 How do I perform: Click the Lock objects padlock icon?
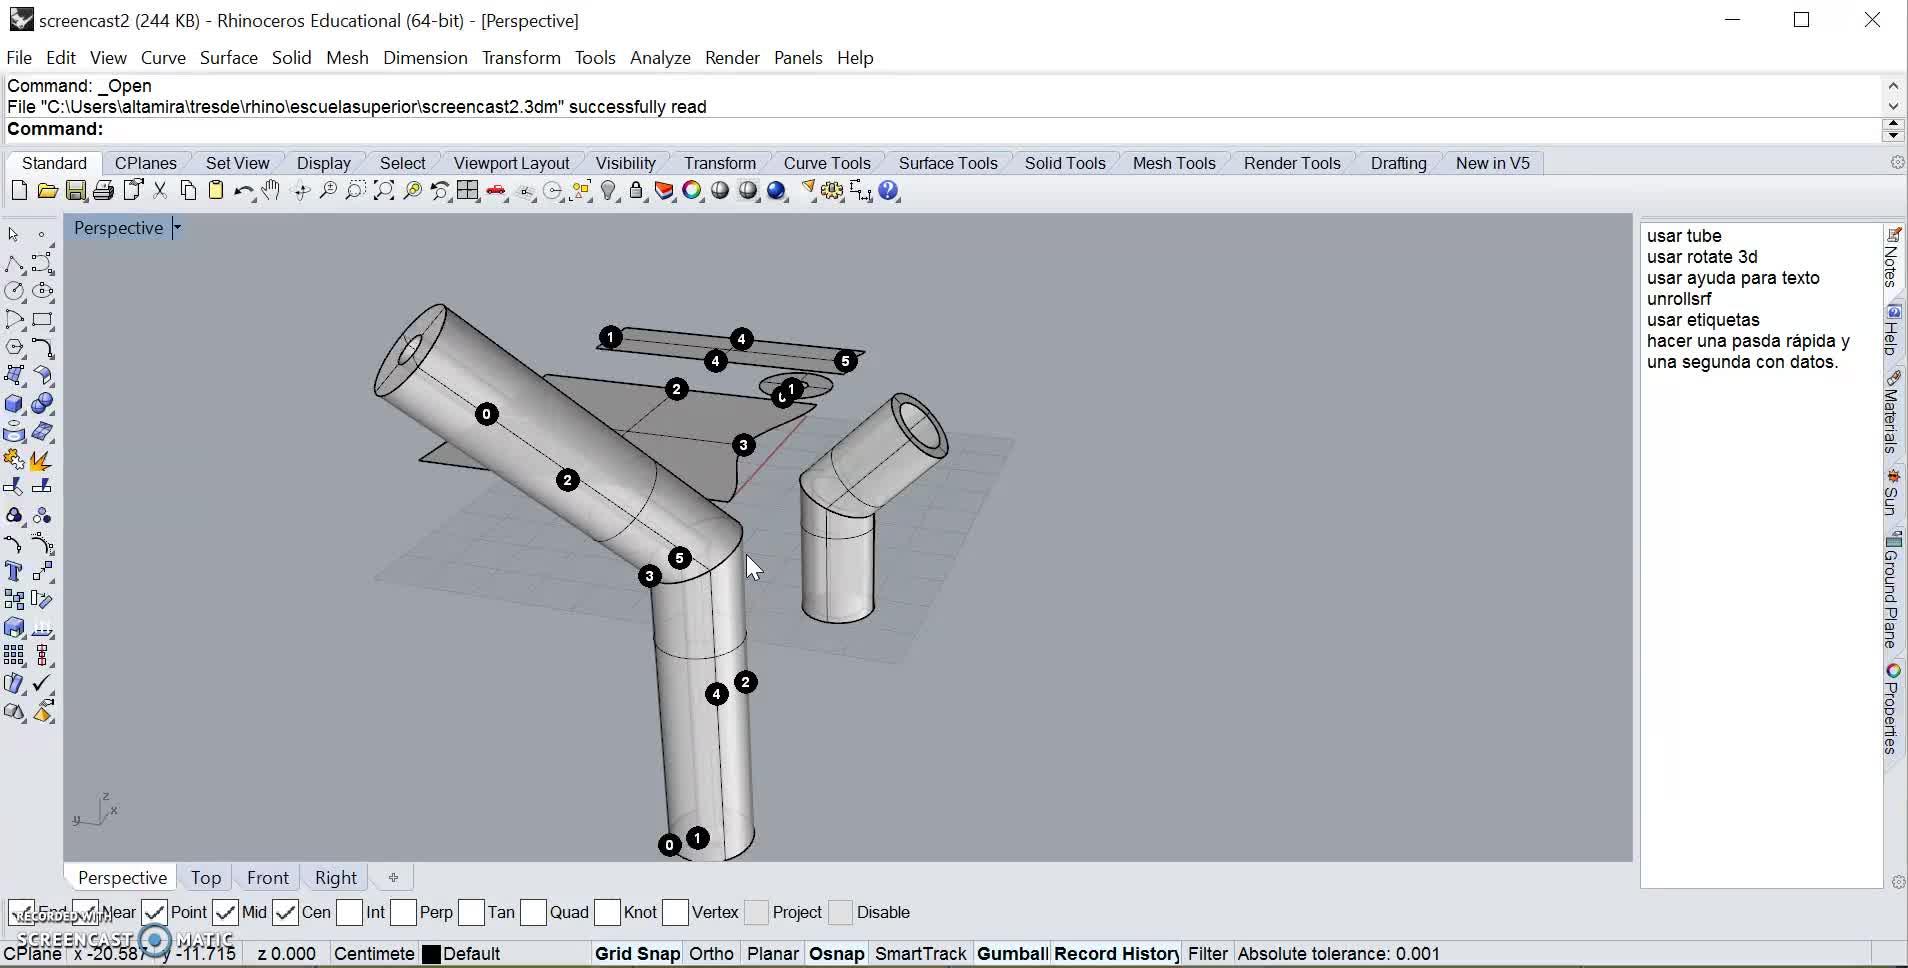636,191
